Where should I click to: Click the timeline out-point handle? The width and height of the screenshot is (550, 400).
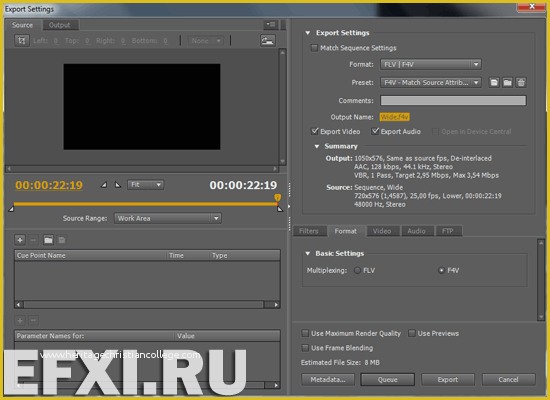280,209
